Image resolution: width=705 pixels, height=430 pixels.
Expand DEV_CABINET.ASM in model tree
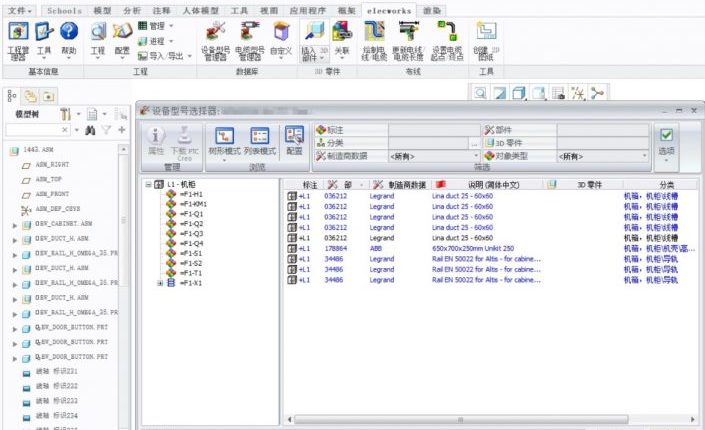click(x=15, y=224)
